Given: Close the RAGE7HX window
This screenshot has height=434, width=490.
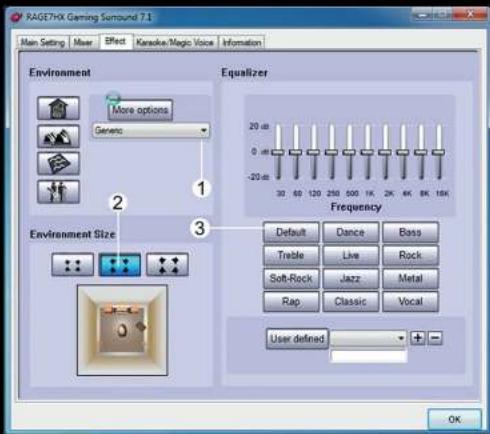Looking at the screenshot, I should click(470, 14).
